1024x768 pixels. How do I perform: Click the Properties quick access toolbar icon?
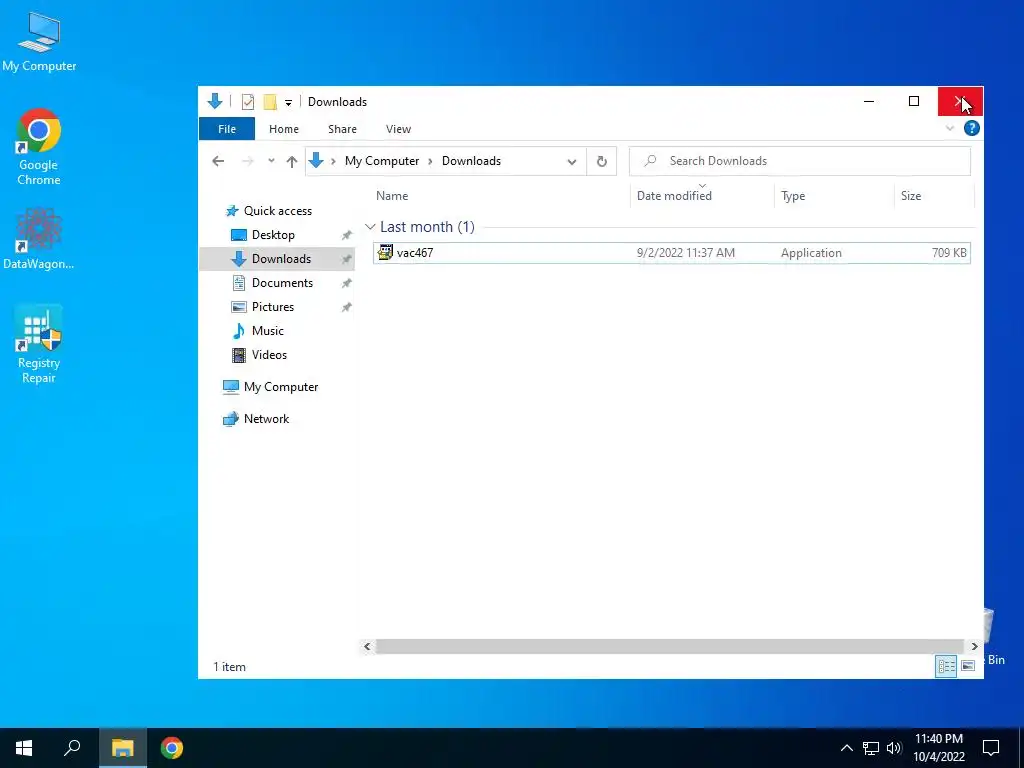coord(248,102)
